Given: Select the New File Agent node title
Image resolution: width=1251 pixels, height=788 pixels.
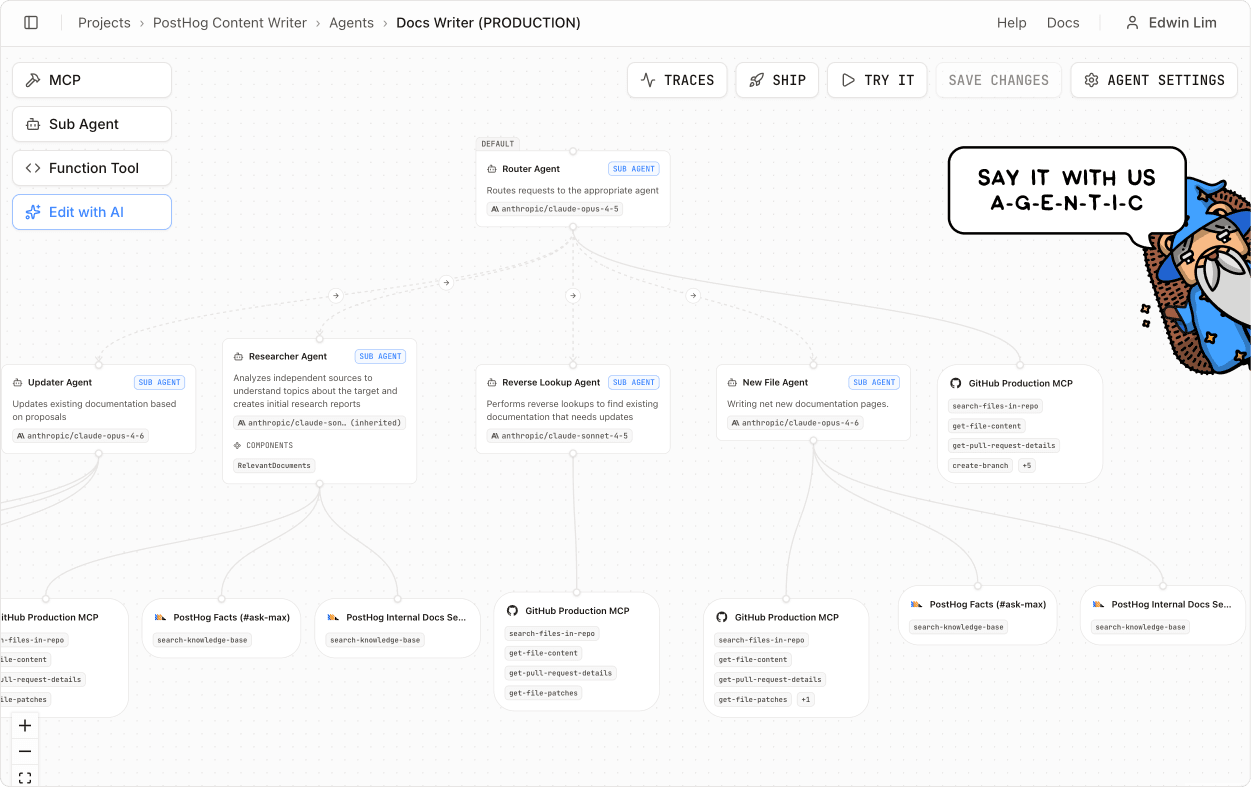Looking at the screenshot, I should tap(775, 382).
